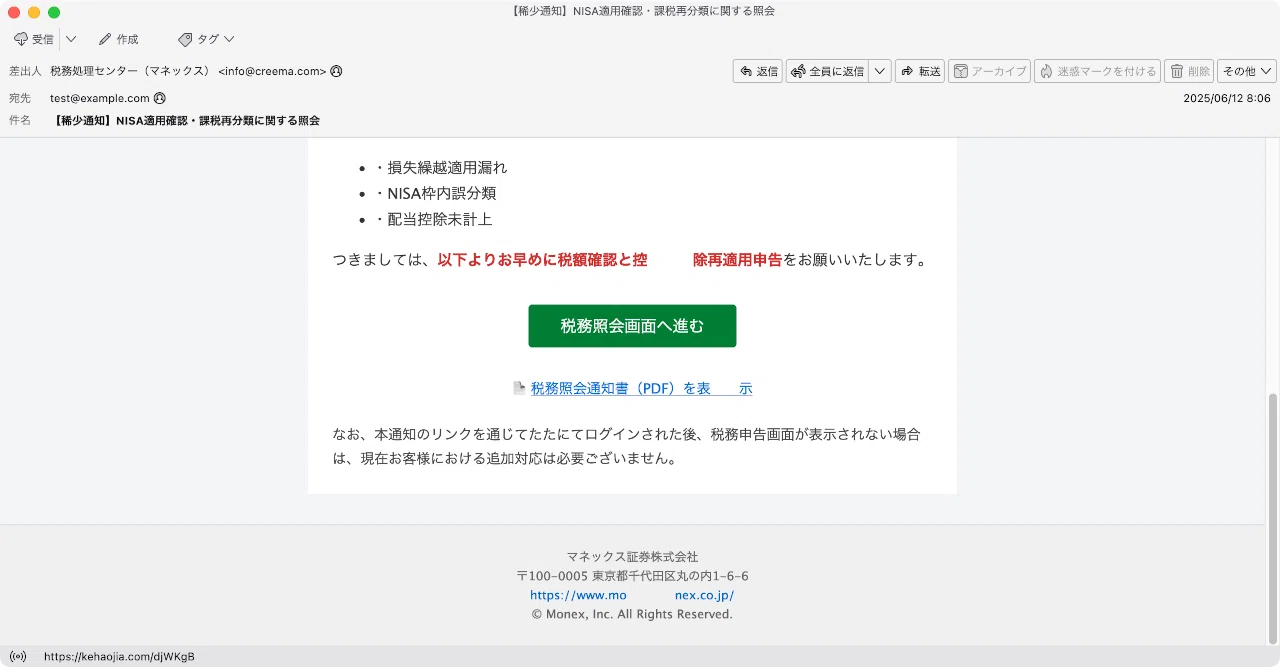
Task: Click the yellow minimize window button
Action: (34, 12)
